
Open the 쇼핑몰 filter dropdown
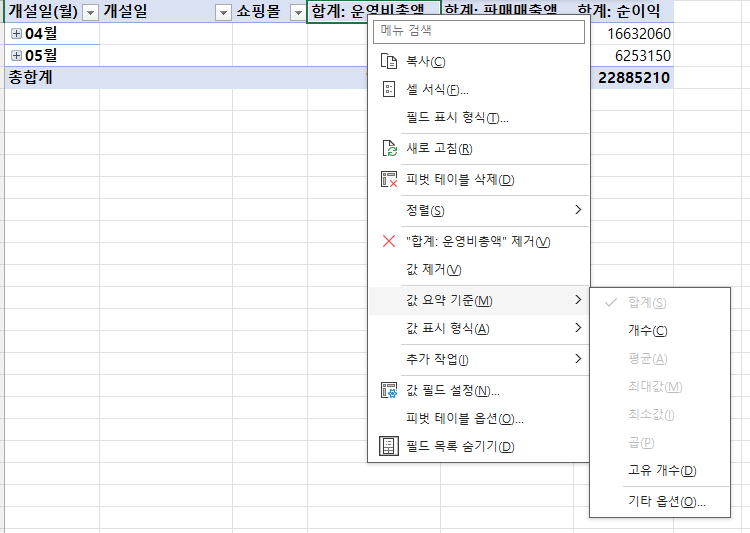(x=296, y=12)
